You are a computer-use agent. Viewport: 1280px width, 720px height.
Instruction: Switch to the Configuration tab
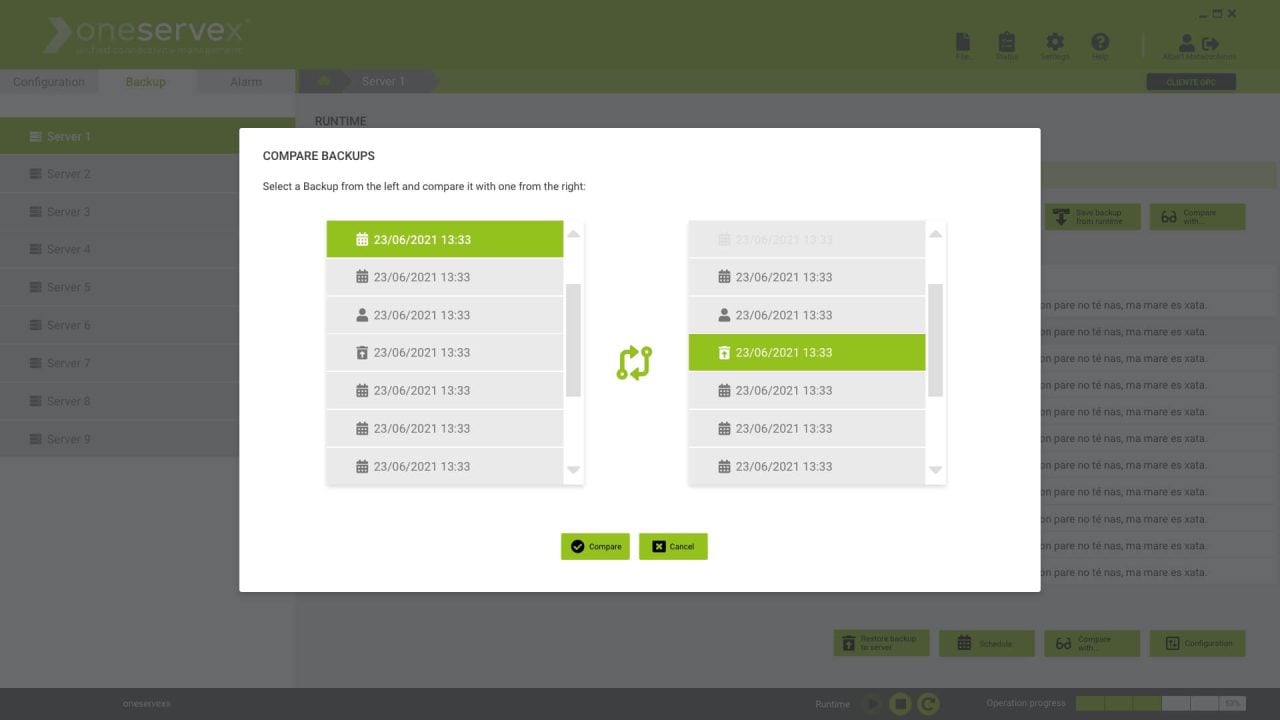(49, 82)
